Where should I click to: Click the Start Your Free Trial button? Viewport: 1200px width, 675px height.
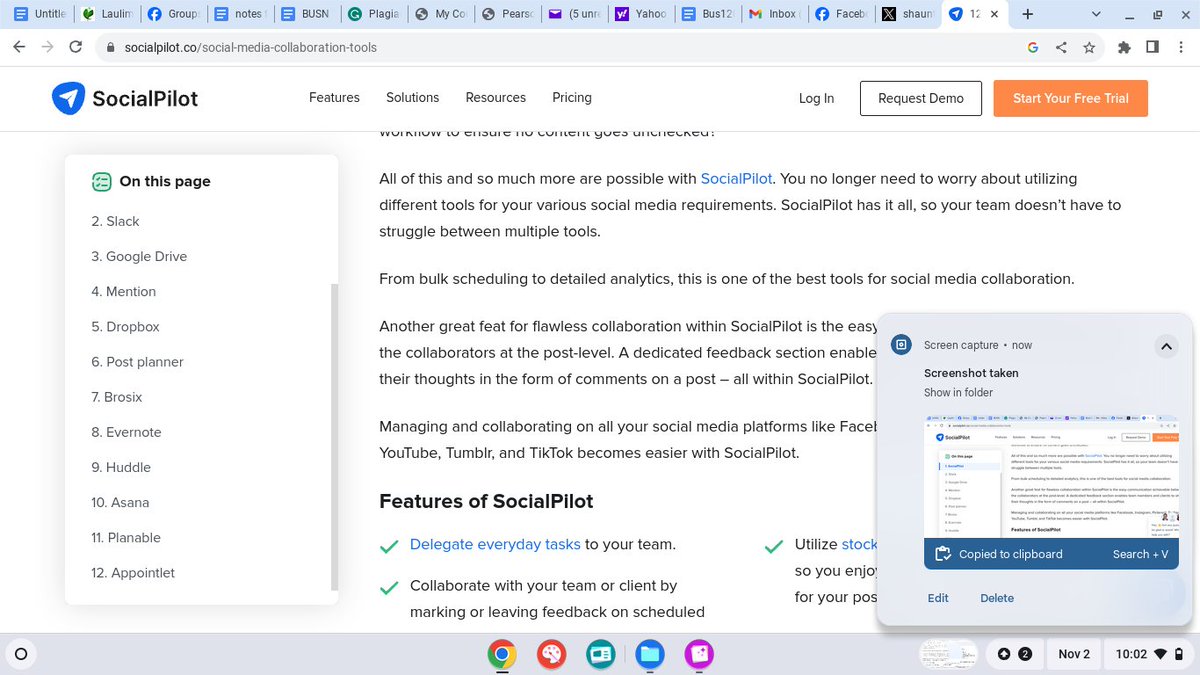pyautogui.click(x=1070, y=98)
